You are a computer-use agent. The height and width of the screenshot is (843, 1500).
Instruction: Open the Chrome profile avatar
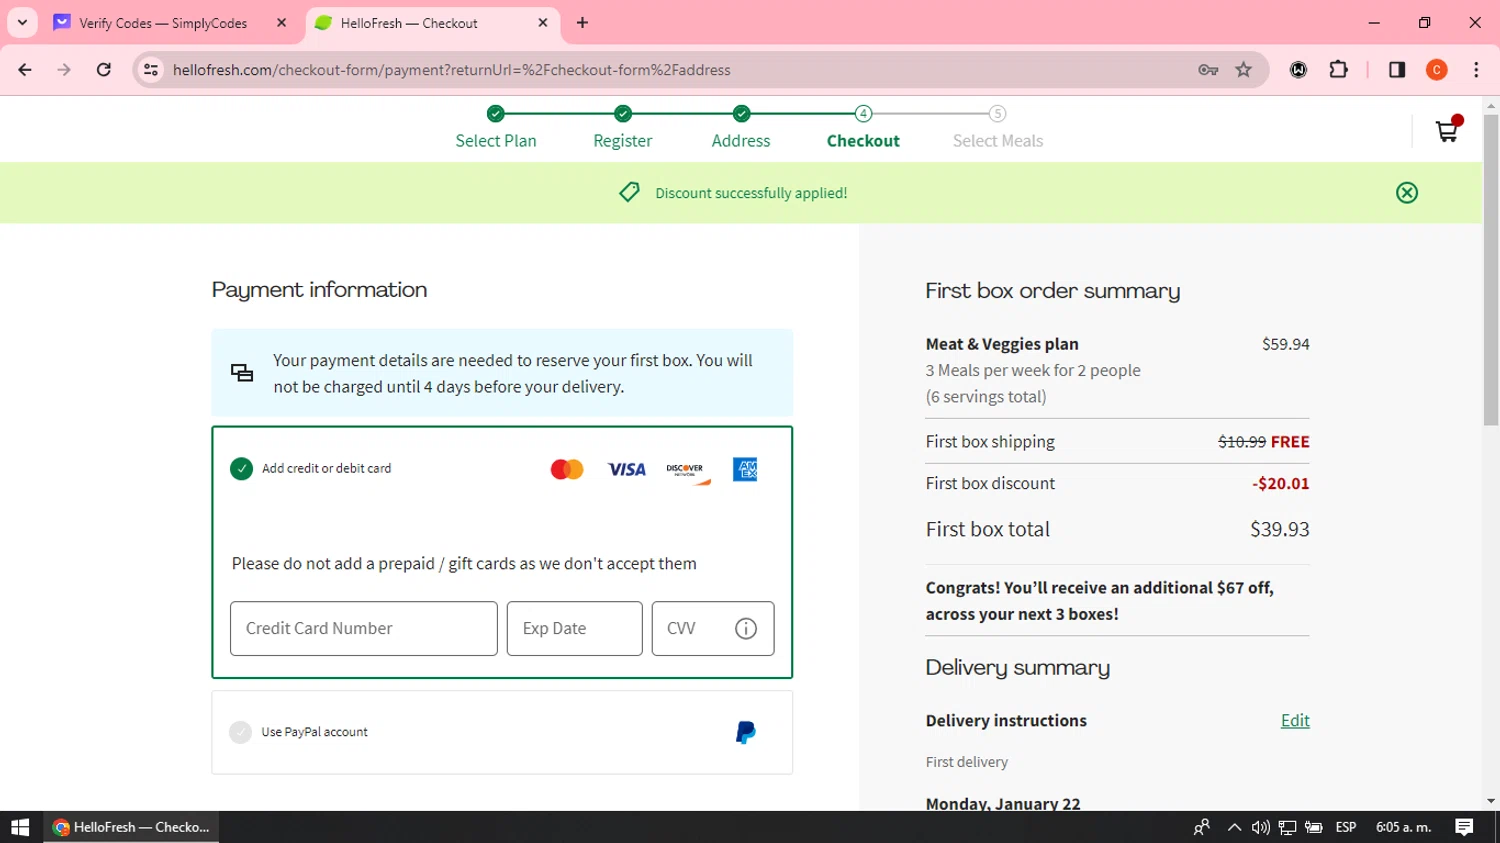click(1437, 70)
